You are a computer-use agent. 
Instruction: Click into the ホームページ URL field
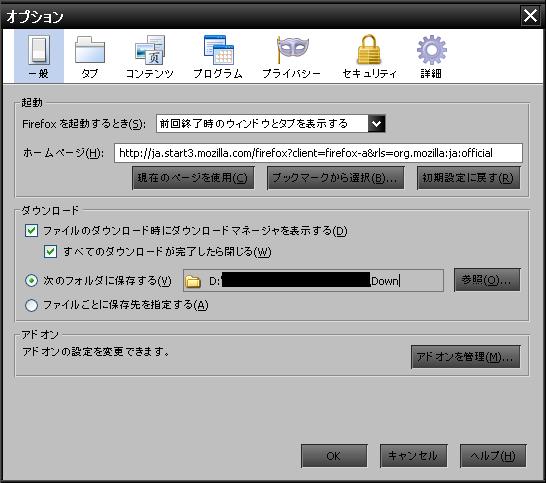pyautogui.click(x=318, y=153)
